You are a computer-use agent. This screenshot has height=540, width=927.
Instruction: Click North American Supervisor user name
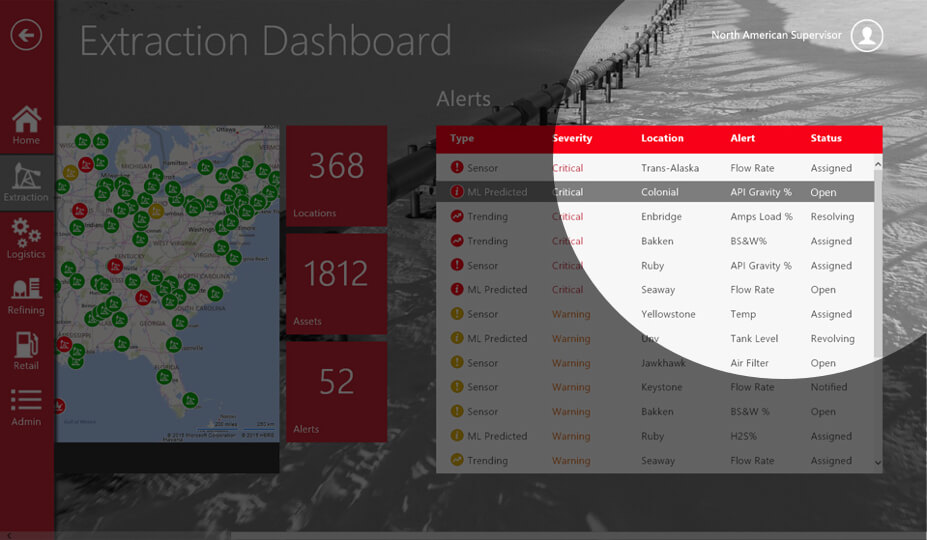[x=776, y=36]
